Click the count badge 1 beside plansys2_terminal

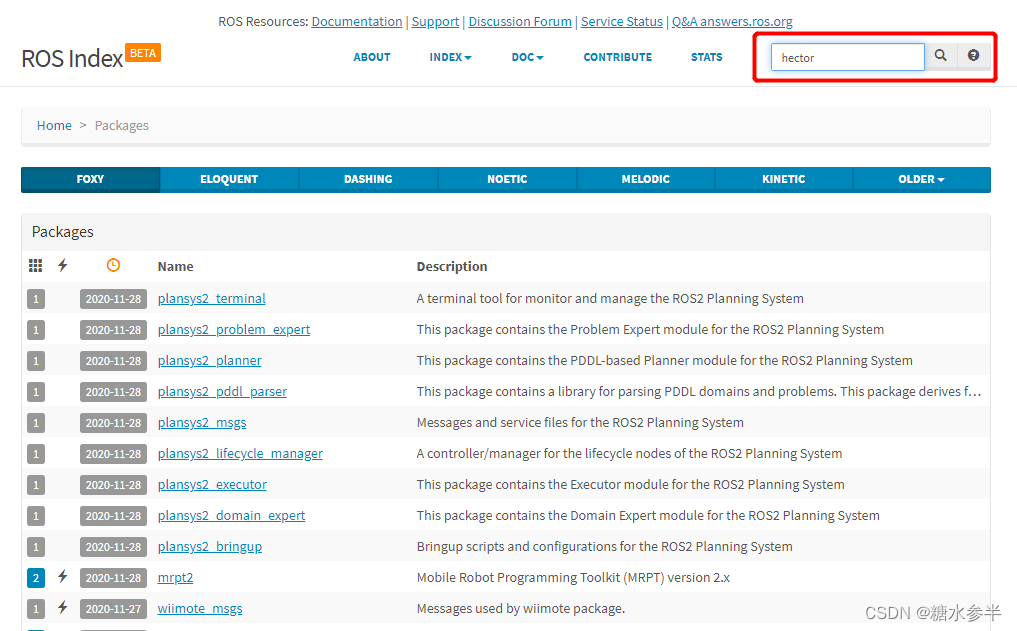(36, 299)
